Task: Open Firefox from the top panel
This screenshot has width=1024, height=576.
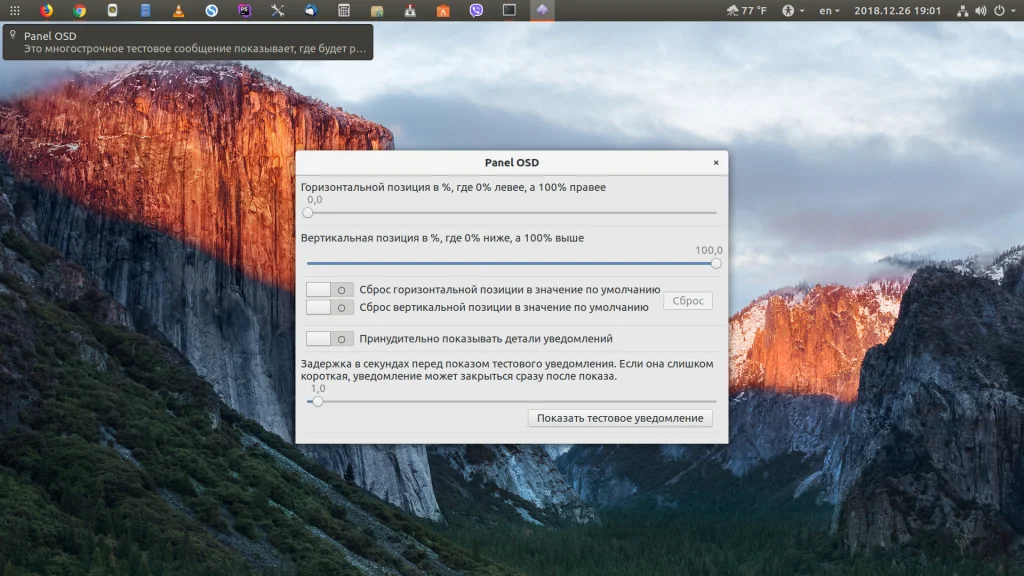Action: tap(47, 11)
